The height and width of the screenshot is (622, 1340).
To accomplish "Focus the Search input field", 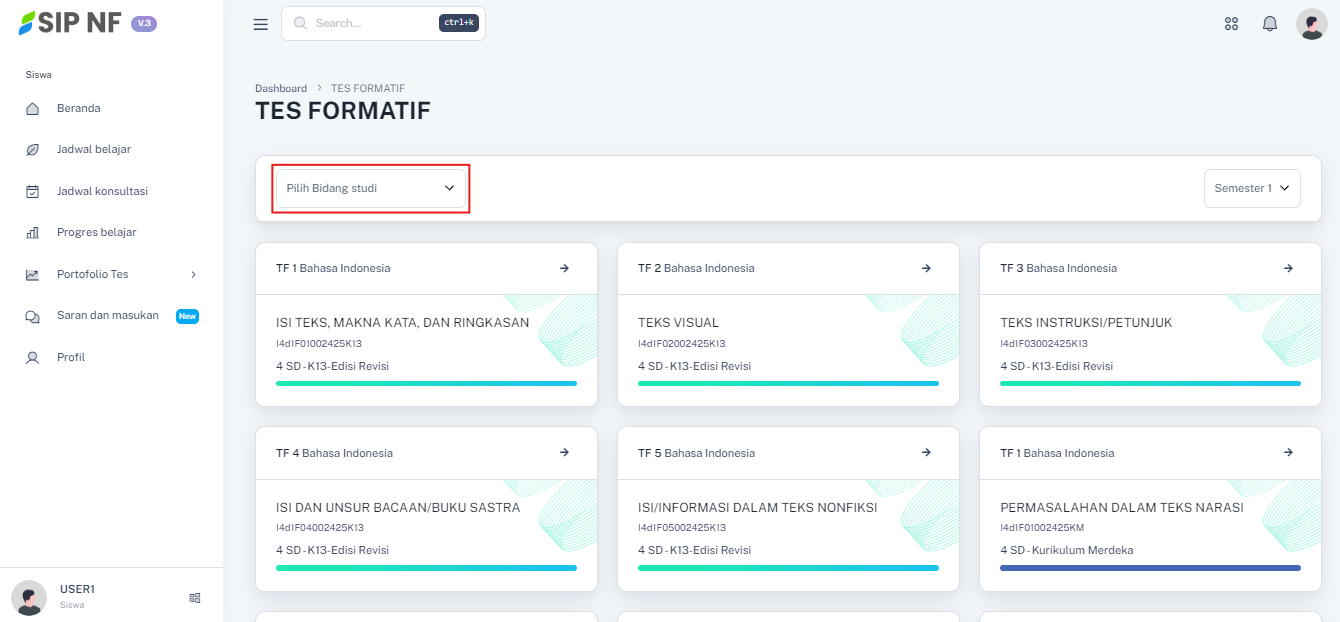I will (x=370, y=23).
